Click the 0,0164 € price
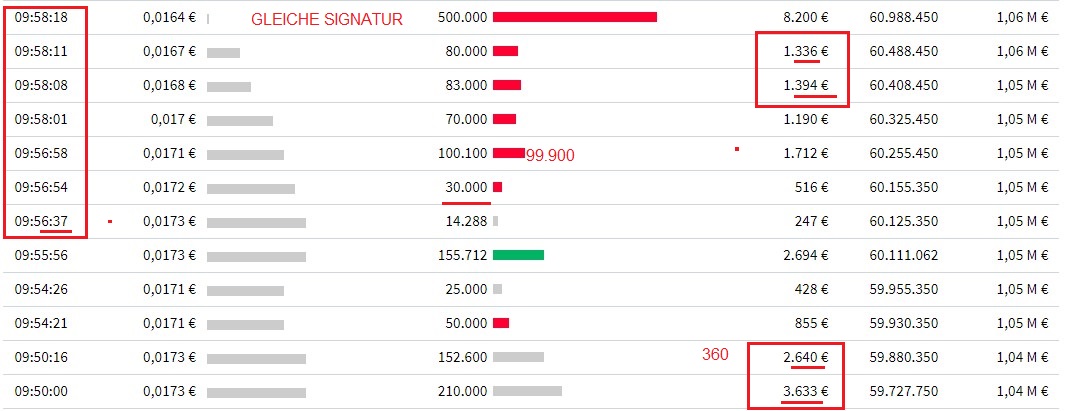The height and width of the screenshot is (411, 1067). (169, 17)
